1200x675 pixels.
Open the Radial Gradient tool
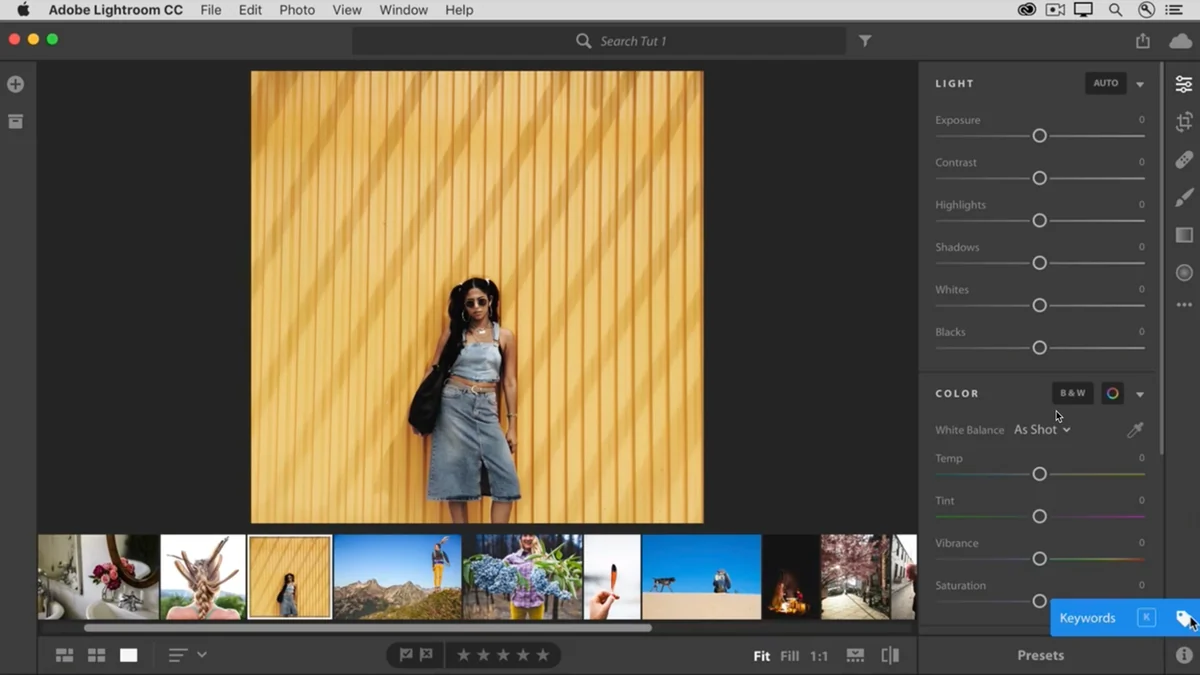click(x=1184, y=273)
